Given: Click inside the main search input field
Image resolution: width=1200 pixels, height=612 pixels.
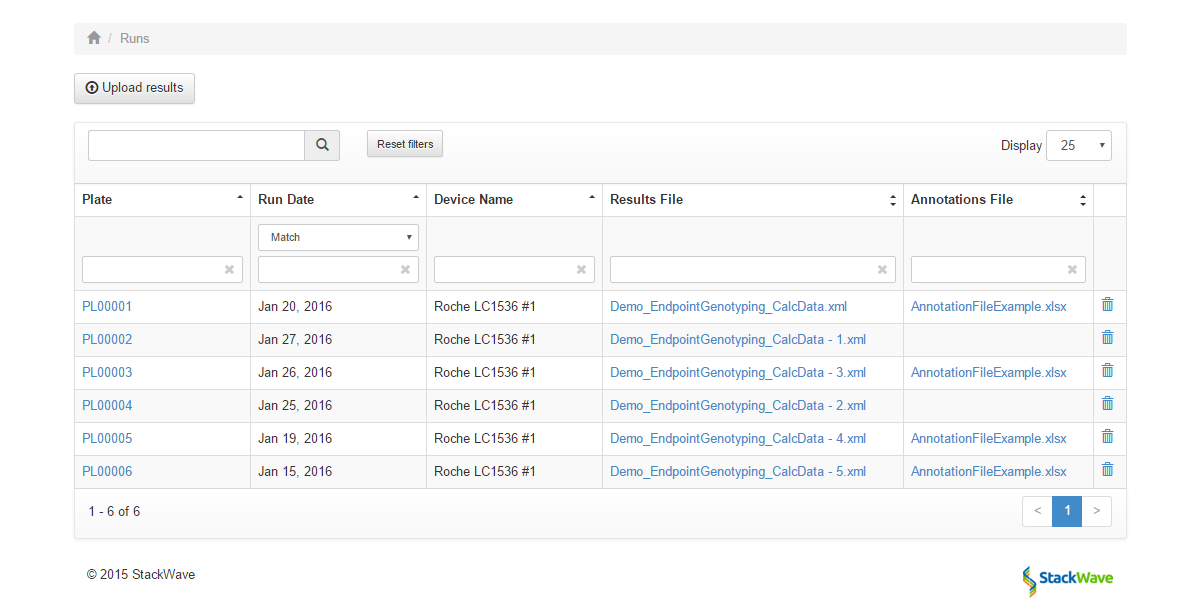Looking at the screenshot, I should 195,145.
